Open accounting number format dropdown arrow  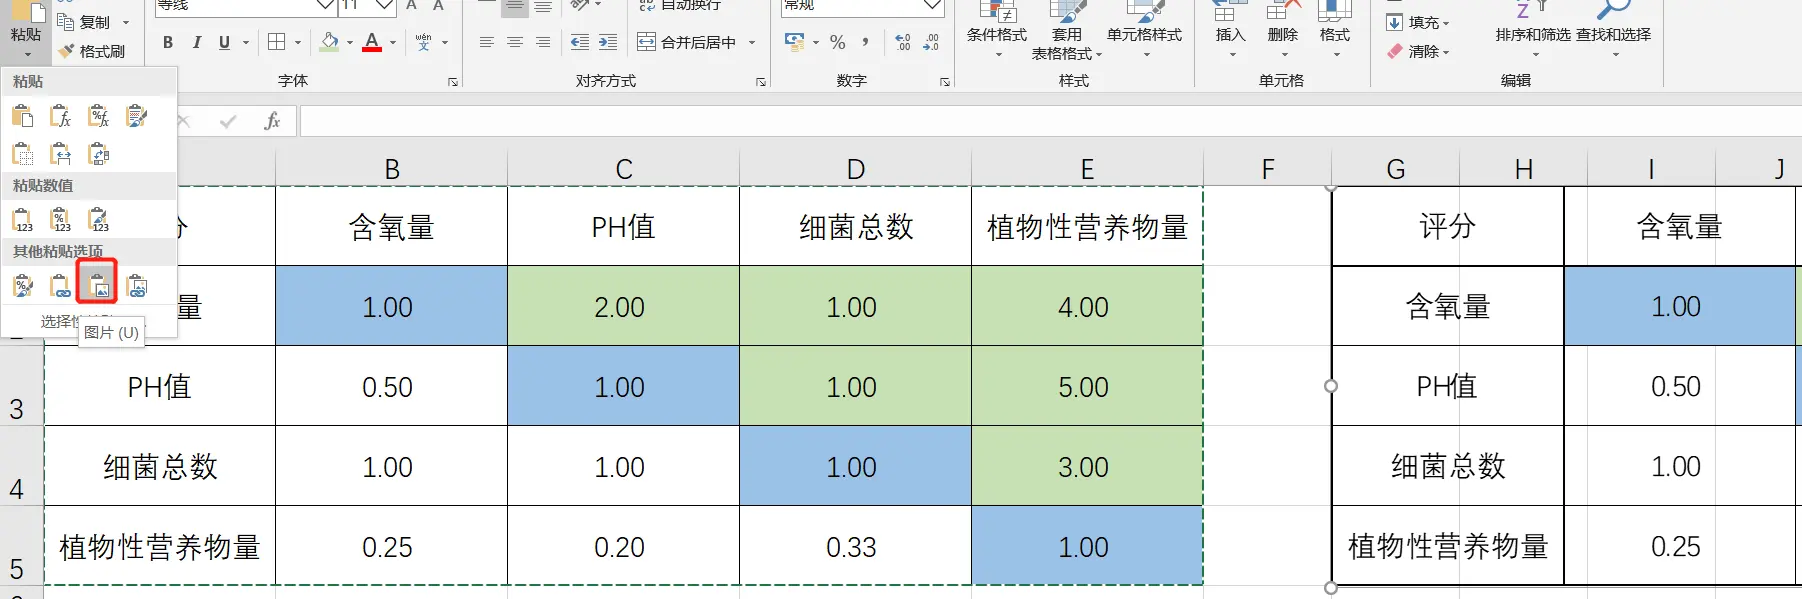[816, 43]
